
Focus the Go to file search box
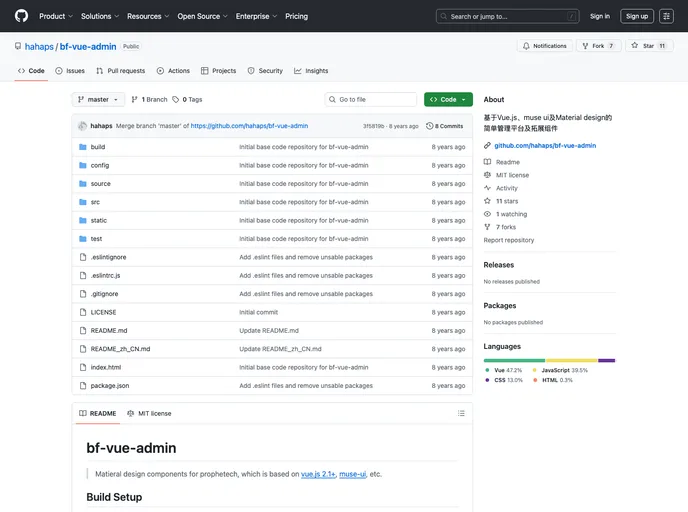click(x=371, y=100)
